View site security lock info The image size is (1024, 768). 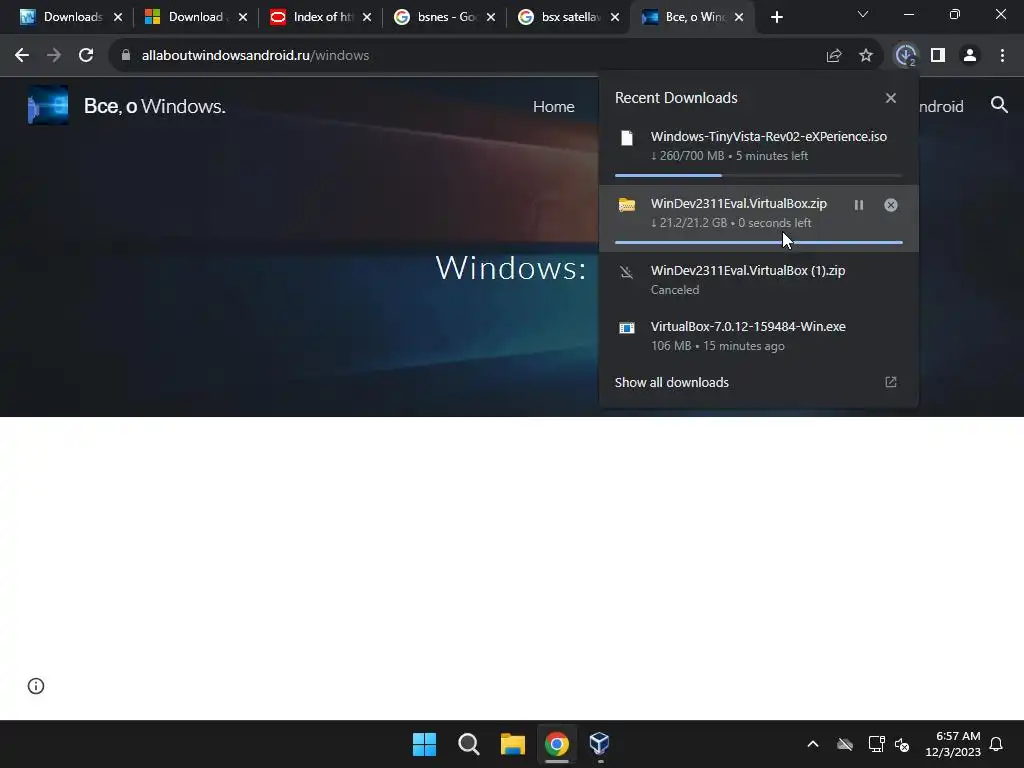tap(126, 56)
